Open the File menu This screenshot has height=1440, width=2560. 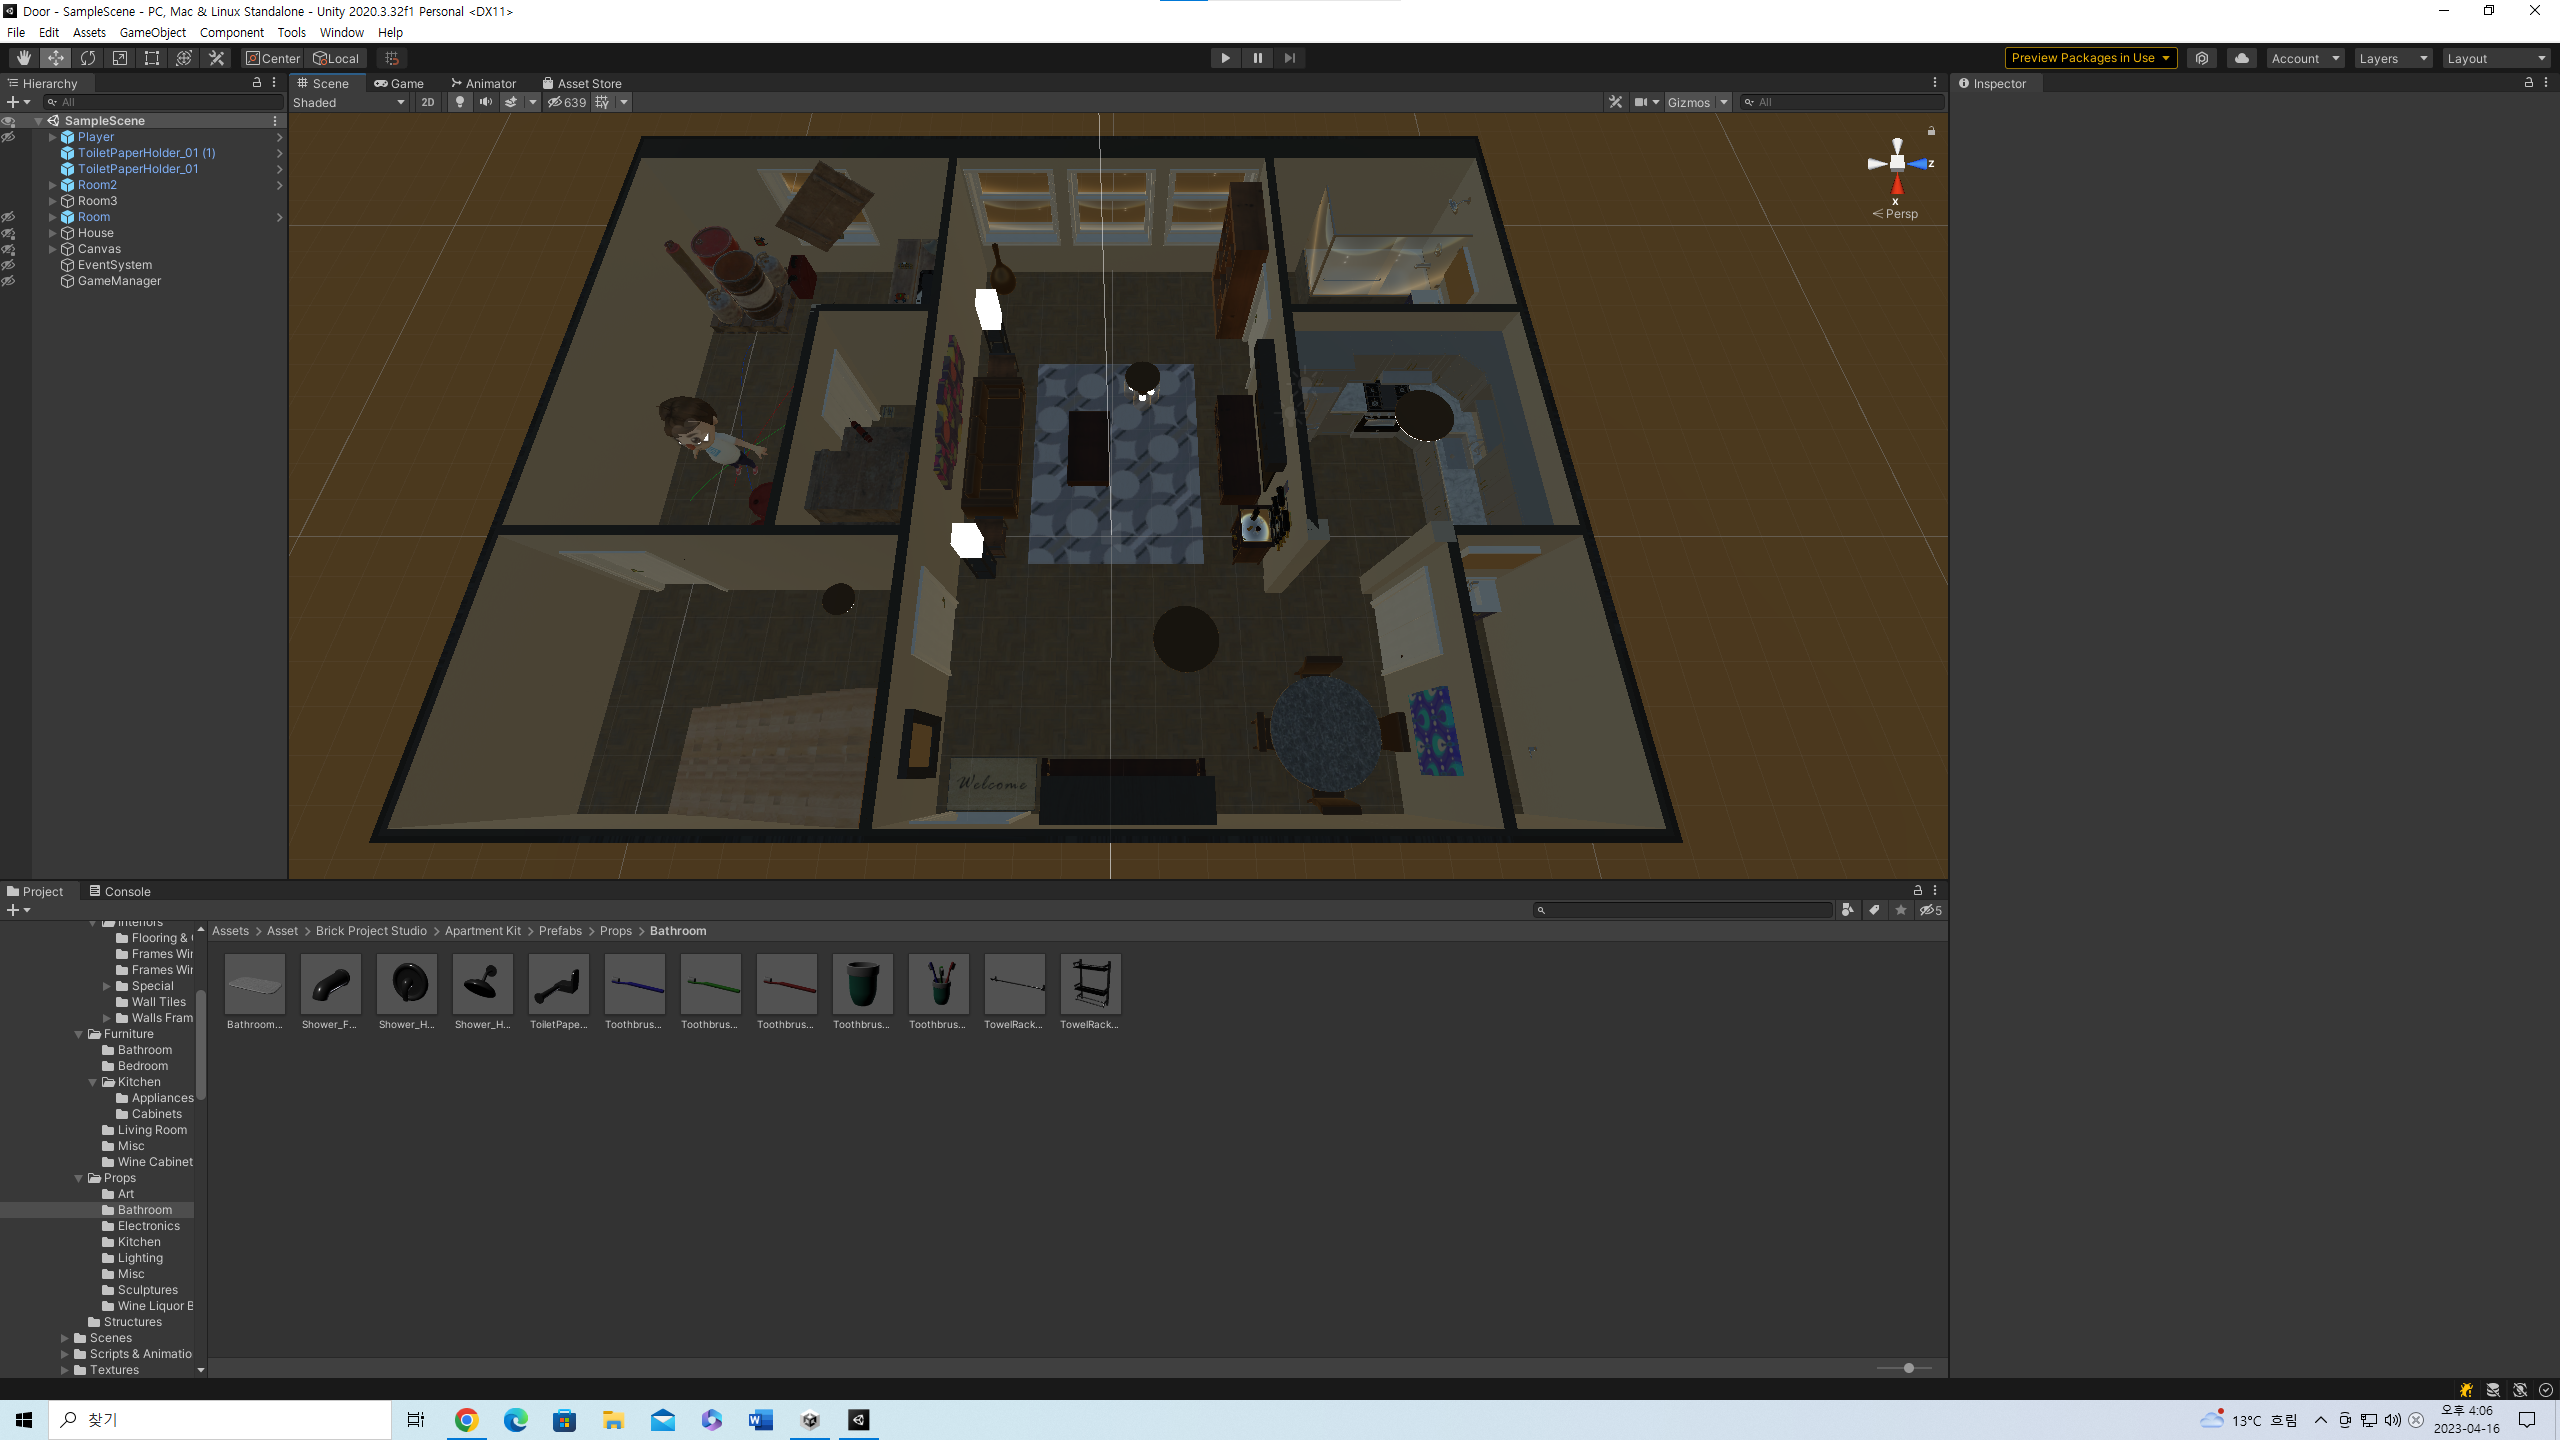16,32
